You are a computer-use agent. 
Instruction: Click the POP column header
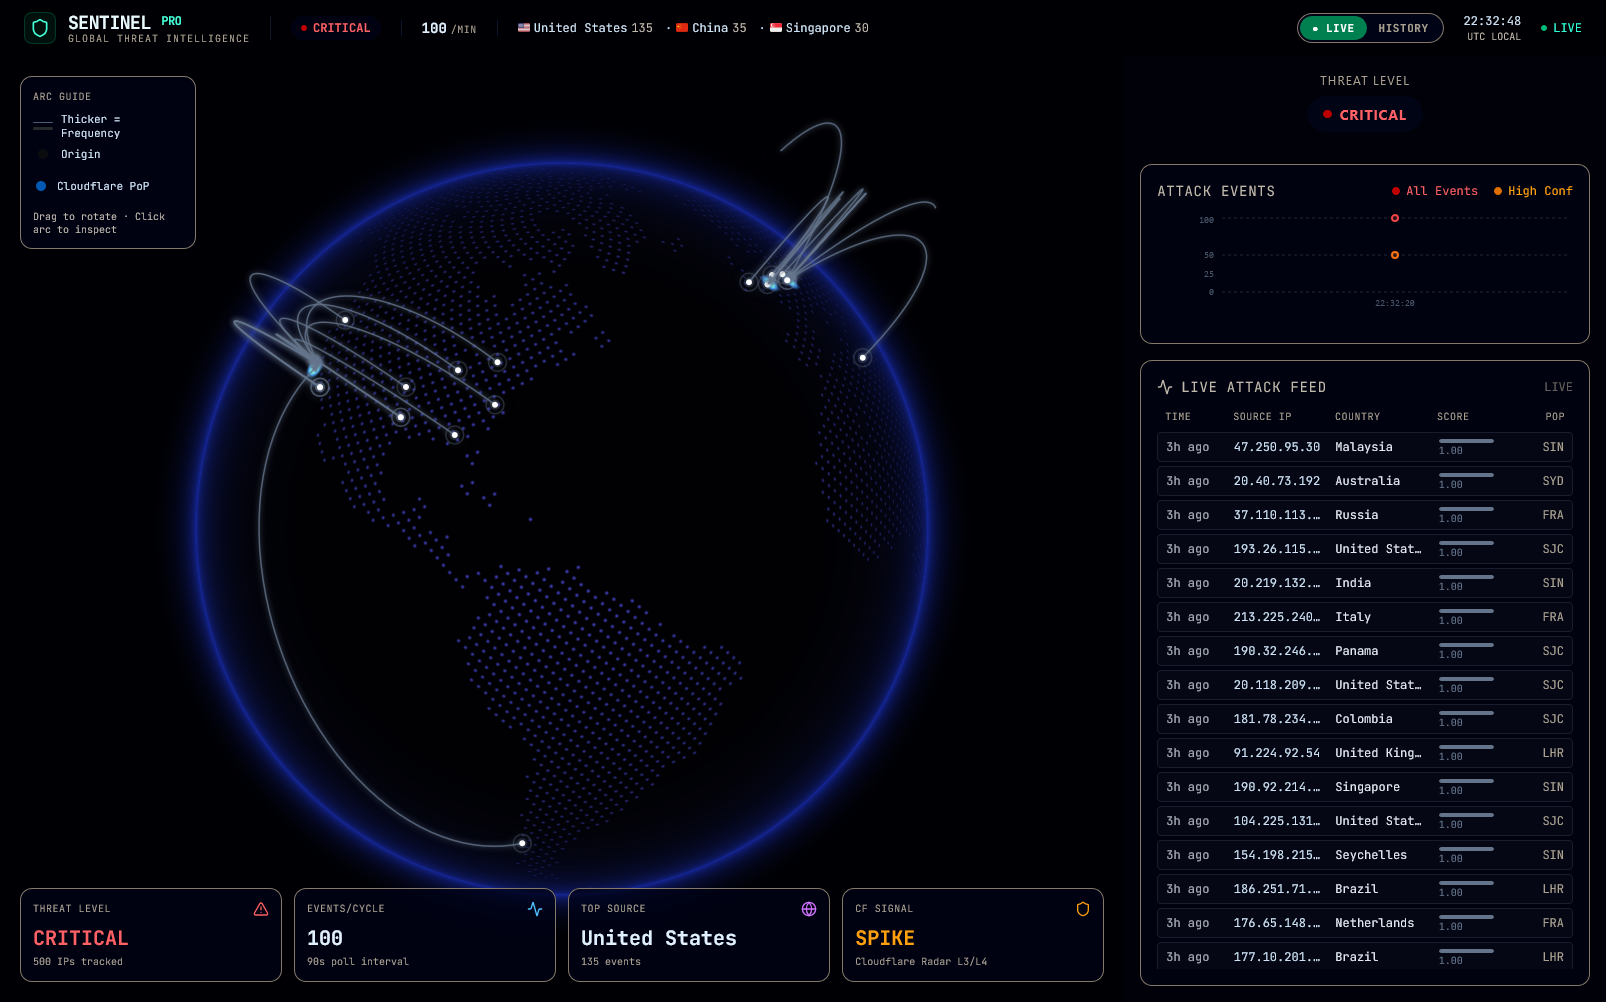coord(1554,417)
